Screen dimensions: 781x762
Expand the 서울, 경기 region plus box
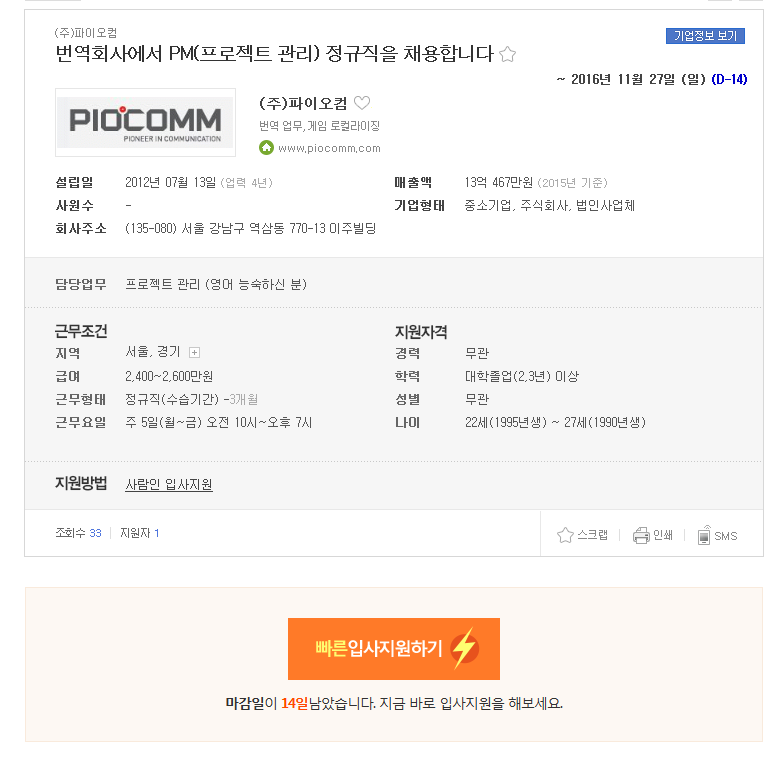(x=195, y=353)
